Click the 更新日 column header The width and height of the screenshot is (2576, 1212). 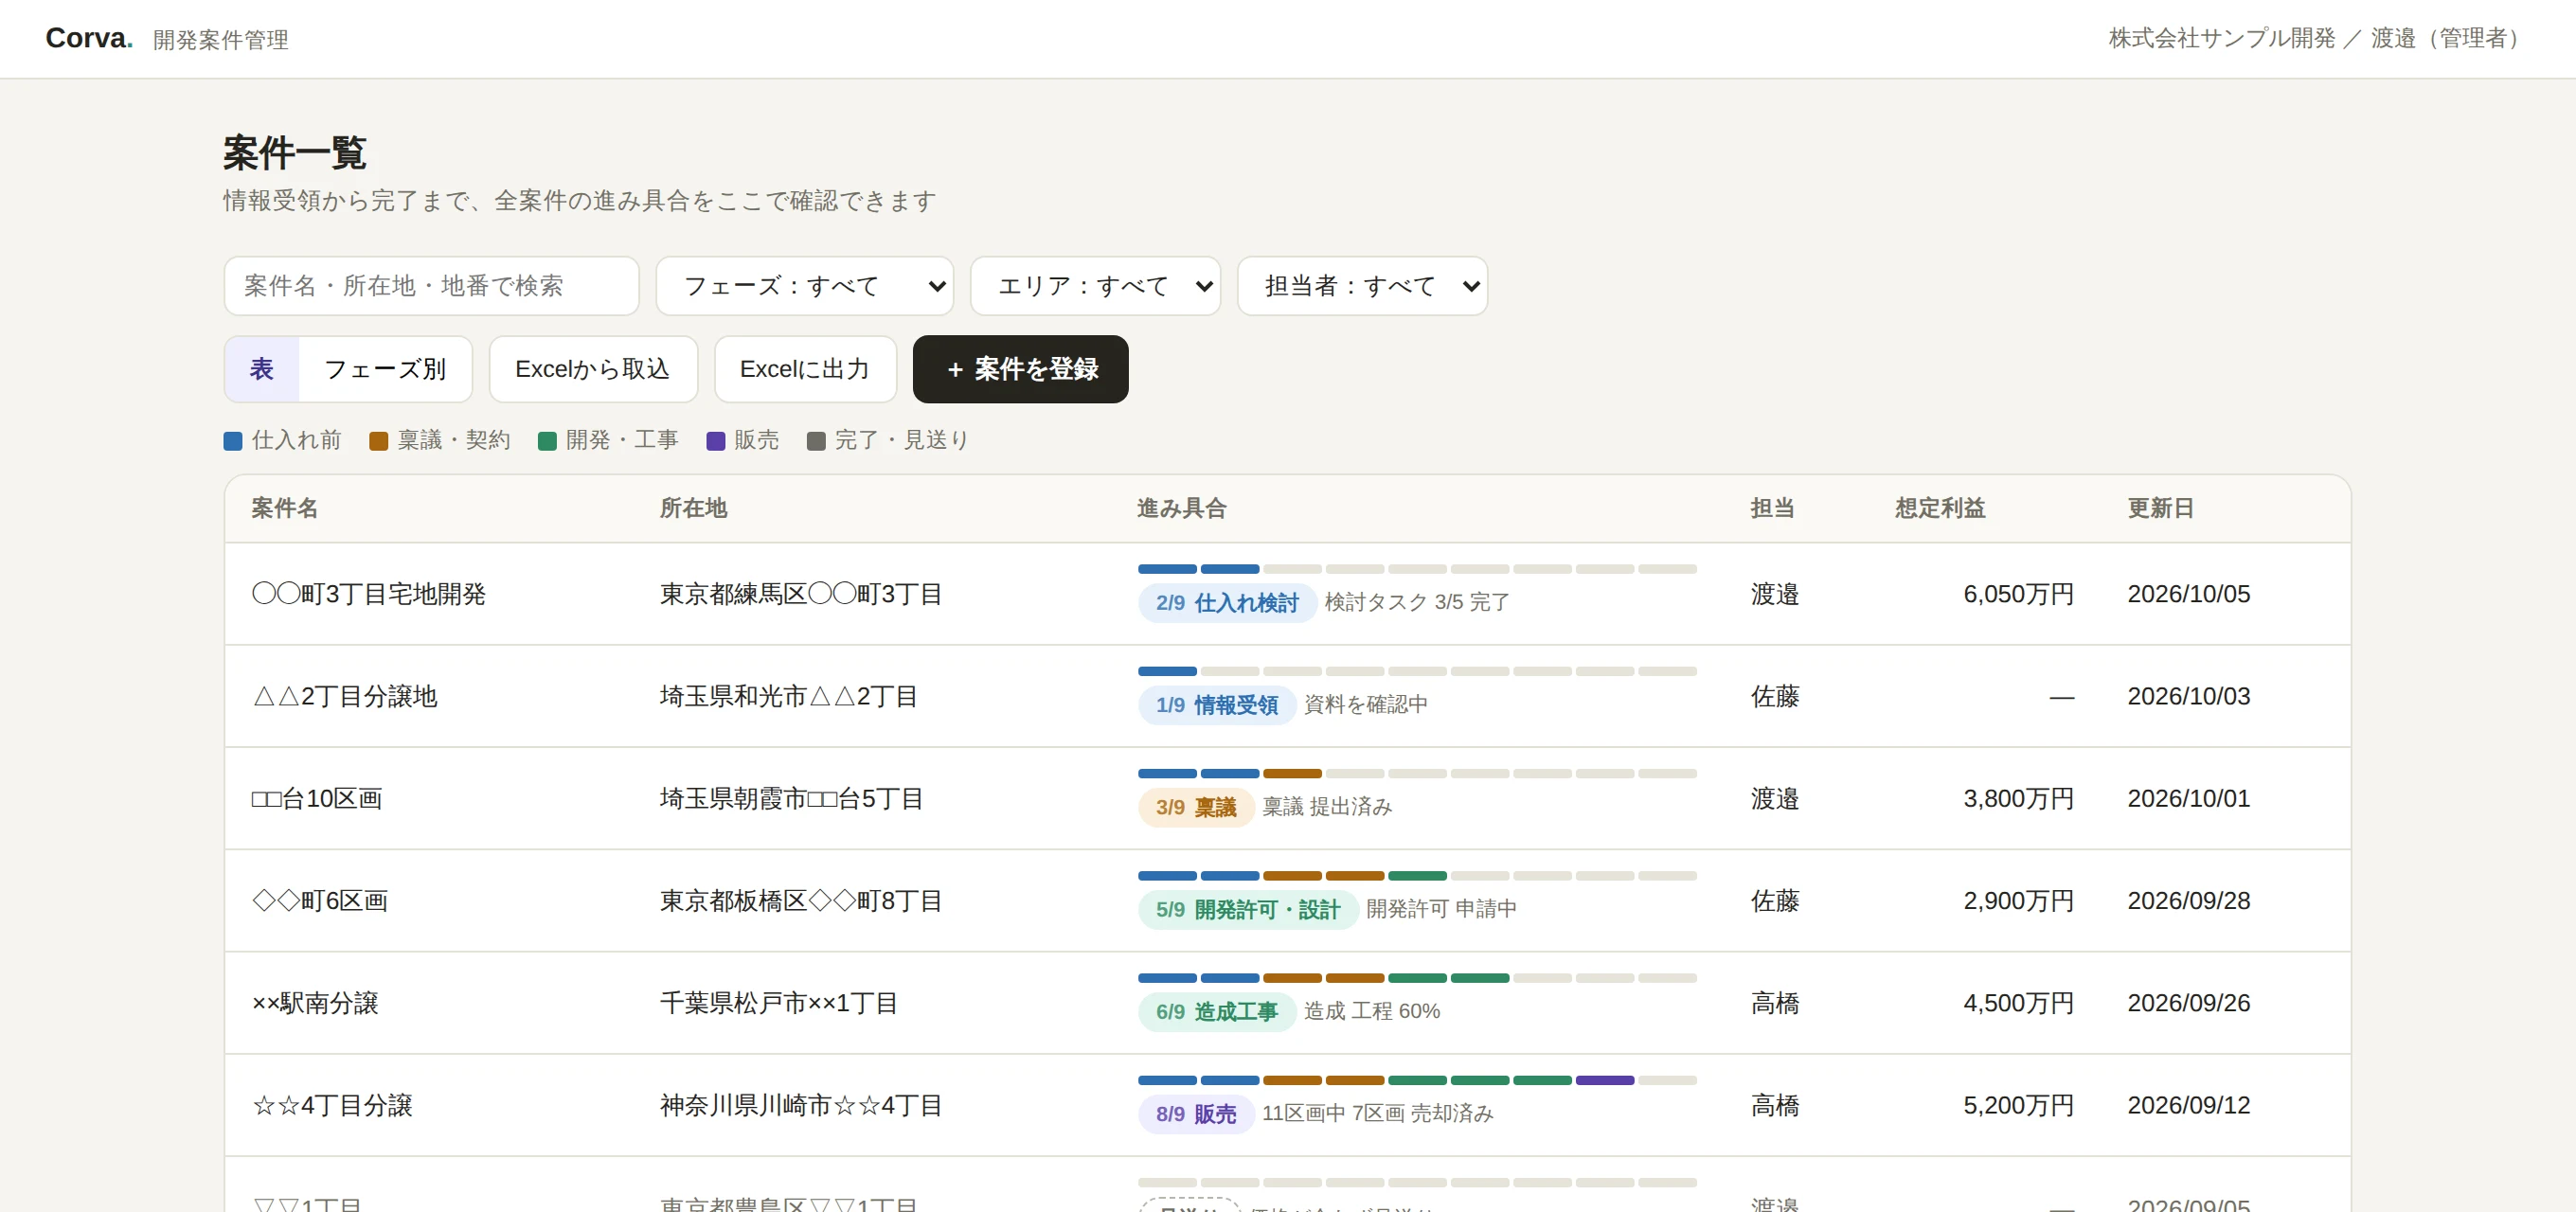[x=2160, y=508]
